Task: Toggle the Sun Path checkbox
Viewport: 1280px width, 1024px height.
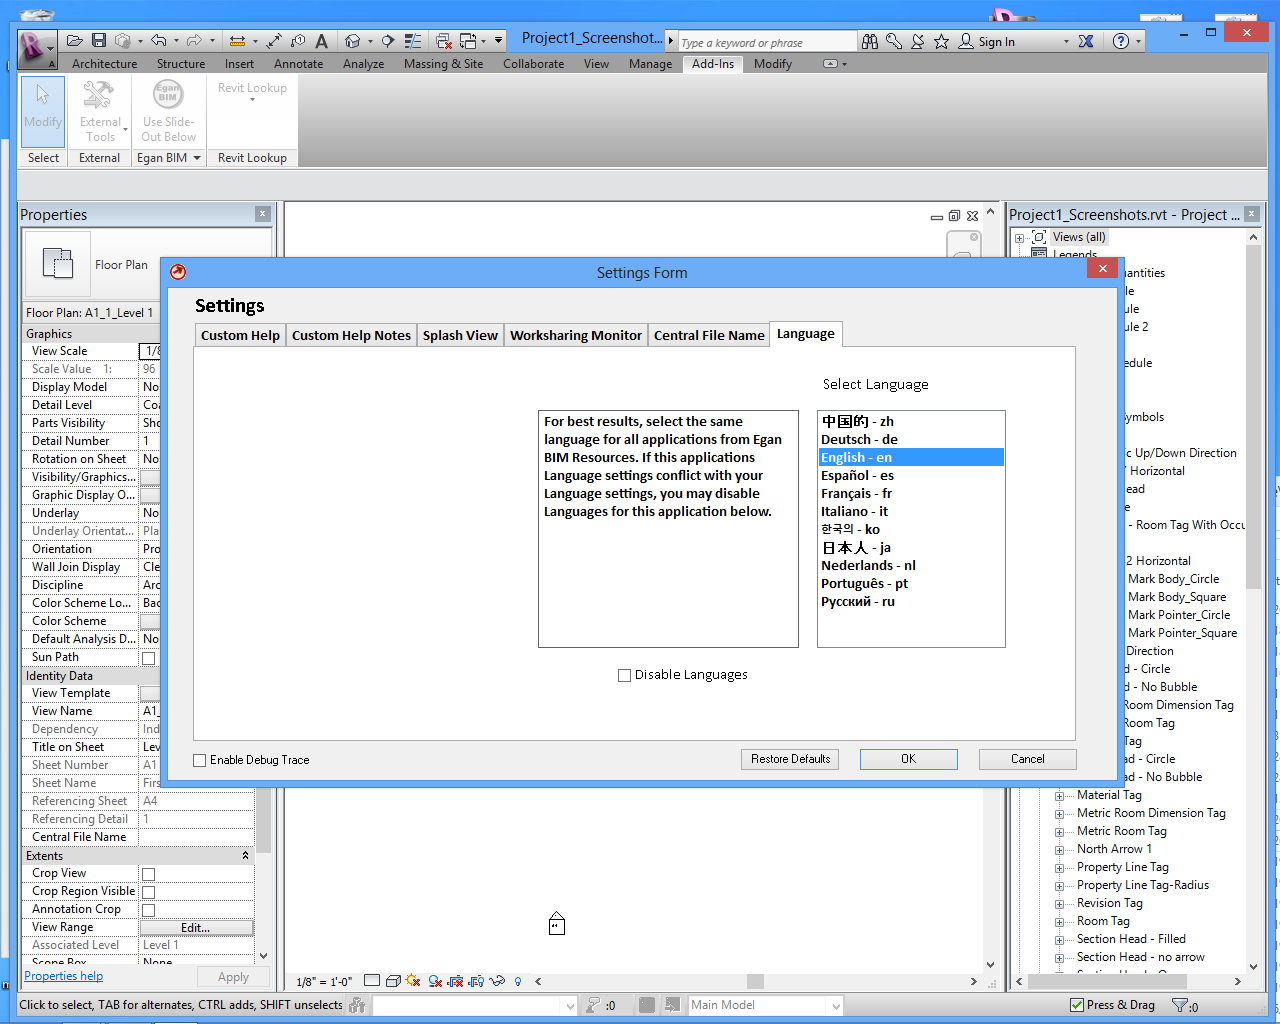Action: pos(149,658)
